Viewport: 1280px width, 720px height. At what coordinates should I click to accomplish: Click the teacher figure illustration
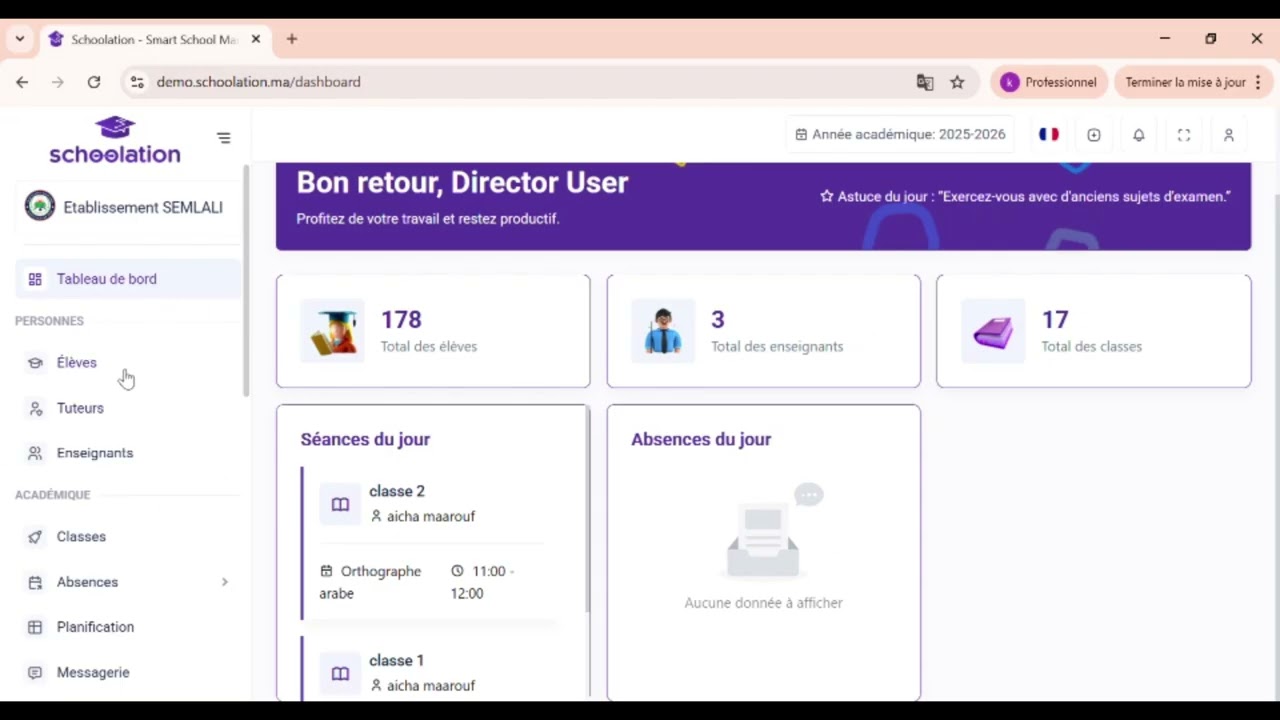[663, 331]
